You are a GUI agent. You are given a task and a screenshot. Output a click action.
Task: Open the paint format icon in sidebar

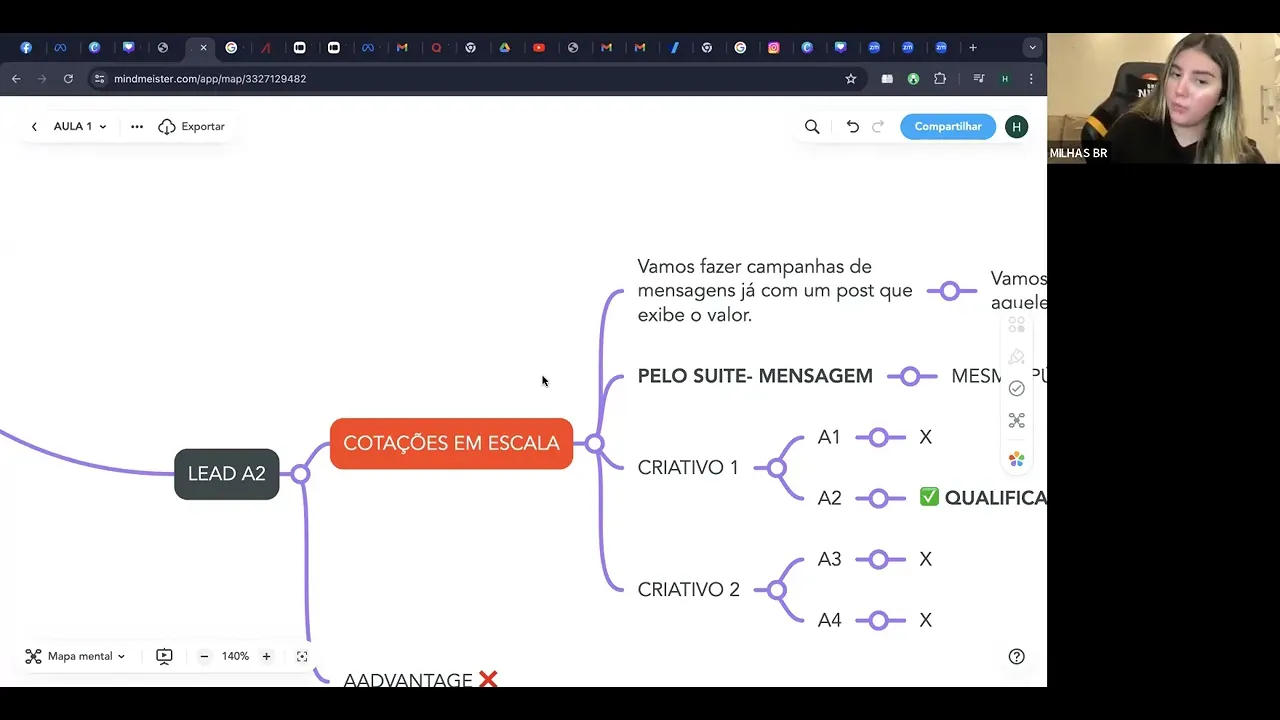click(x=1017, y=357)
